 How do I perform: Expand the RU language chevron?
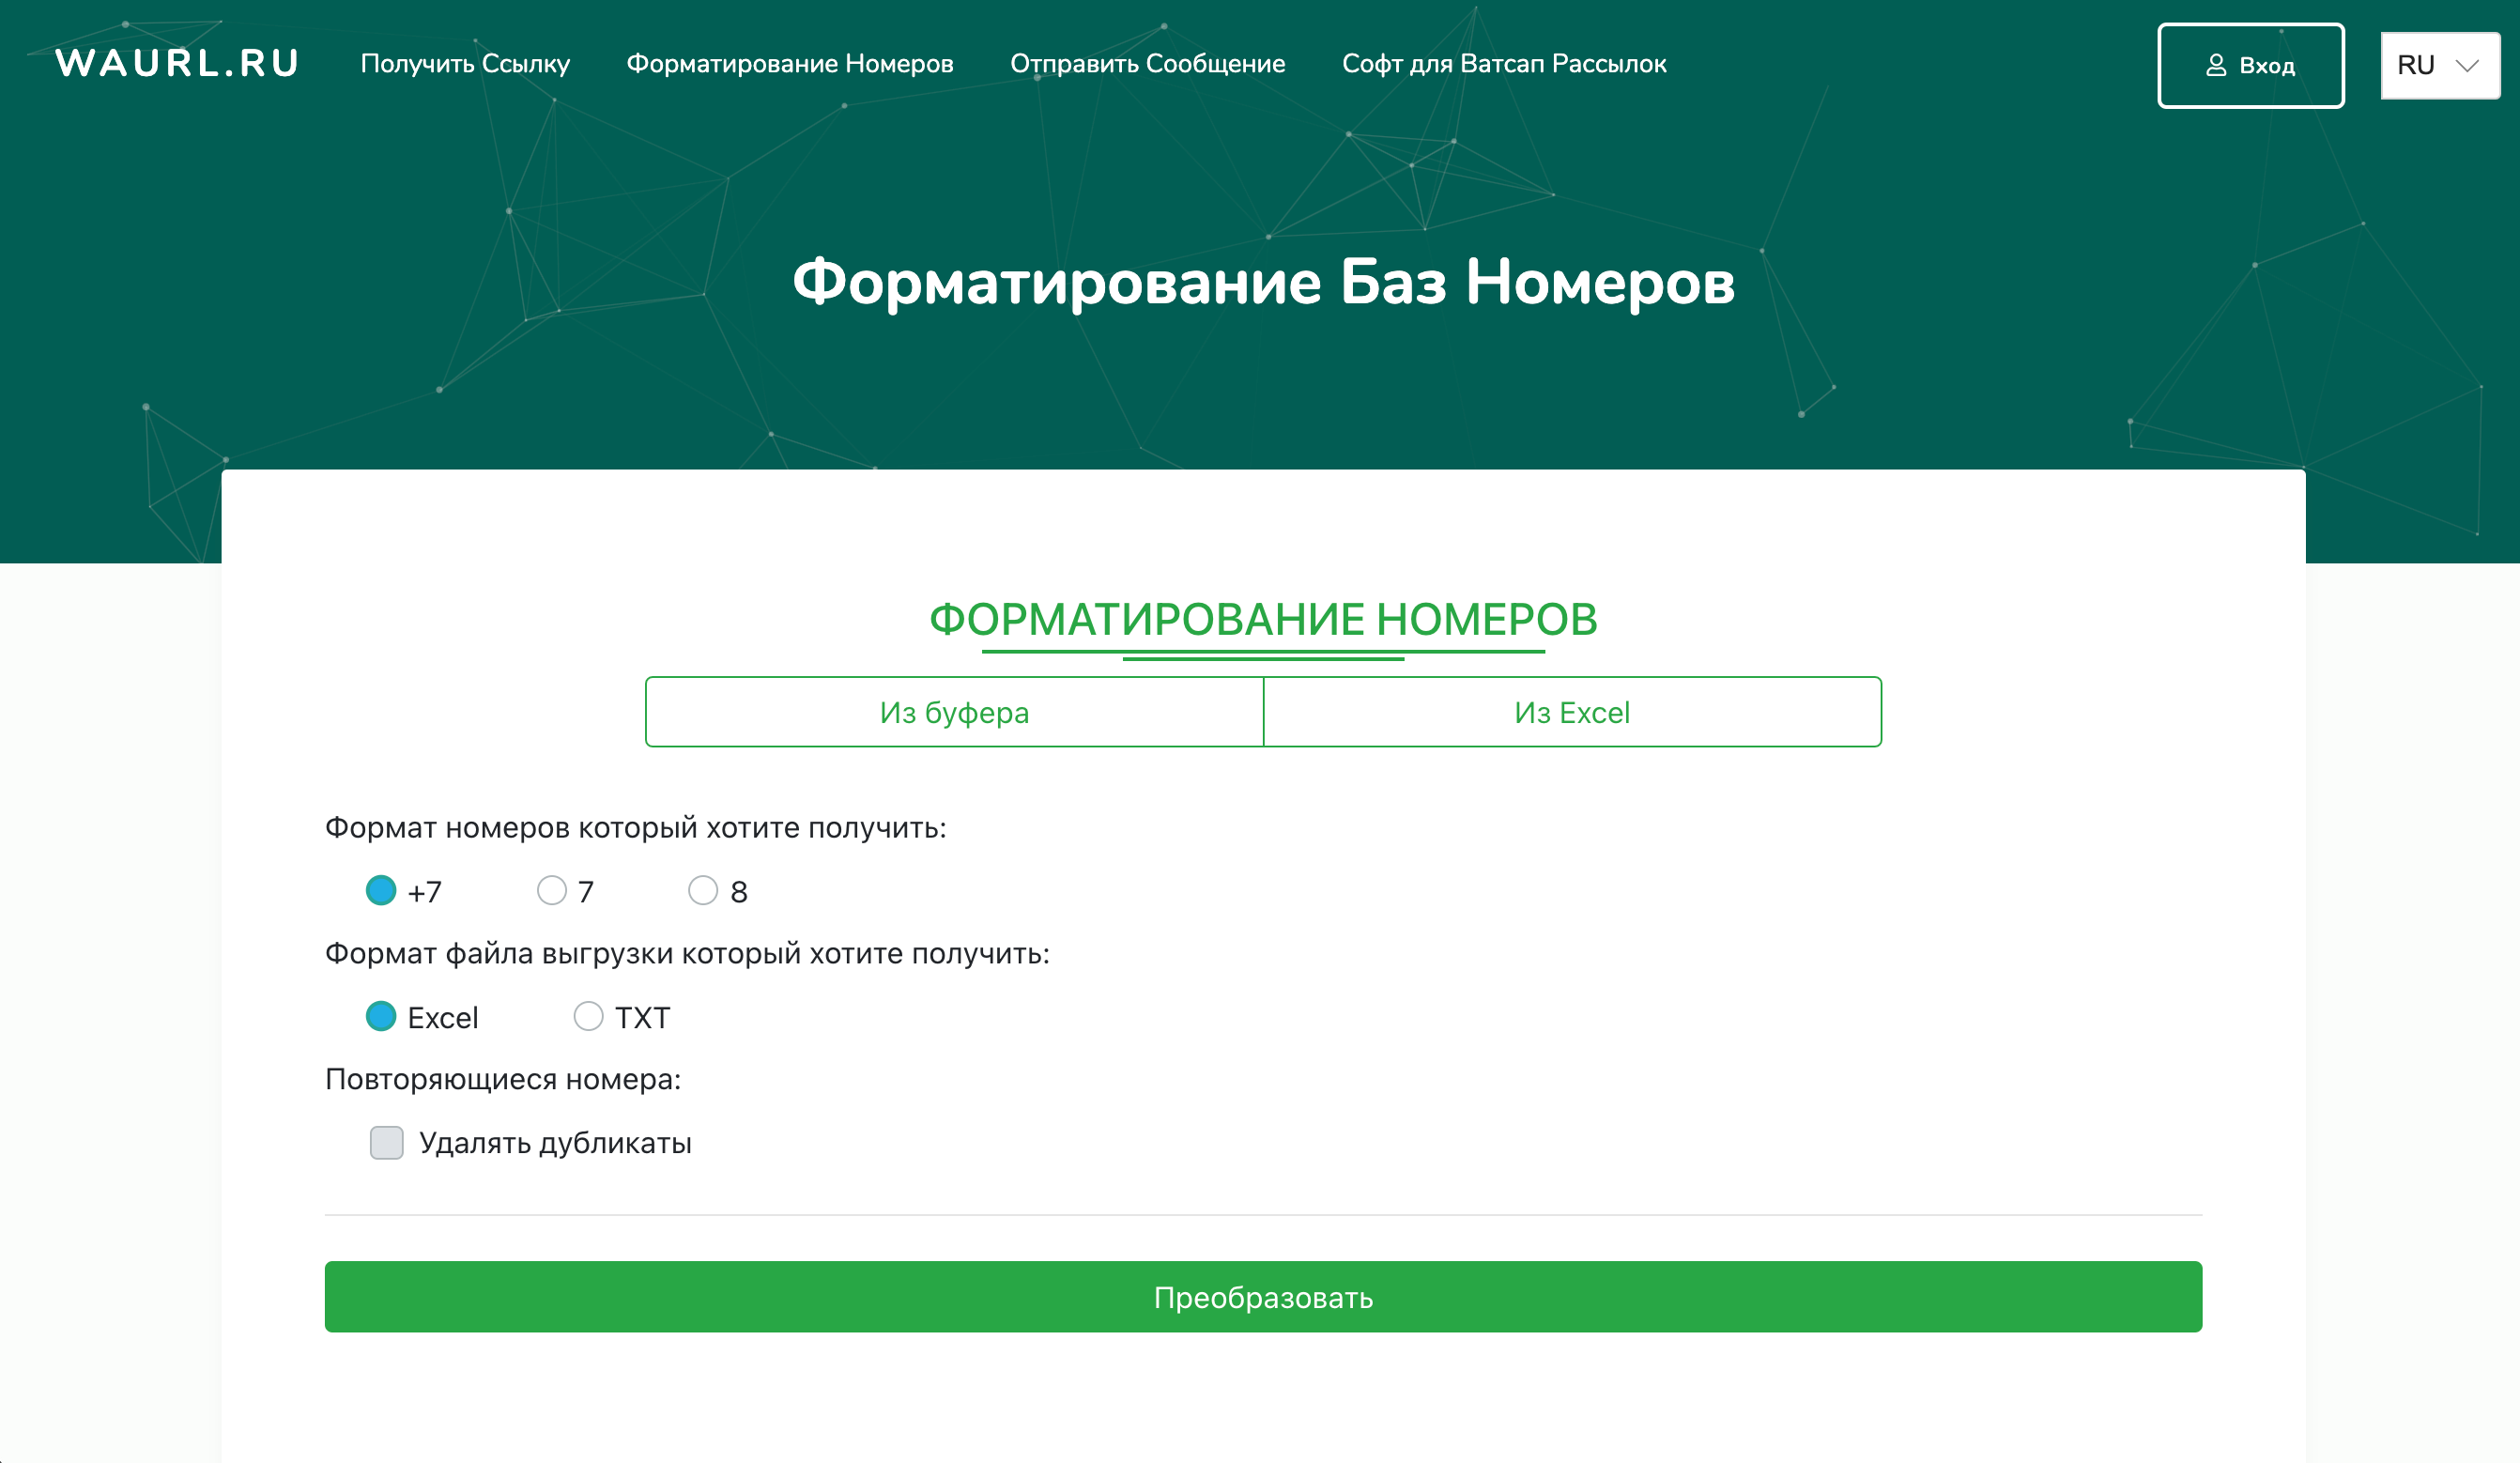2467,66
